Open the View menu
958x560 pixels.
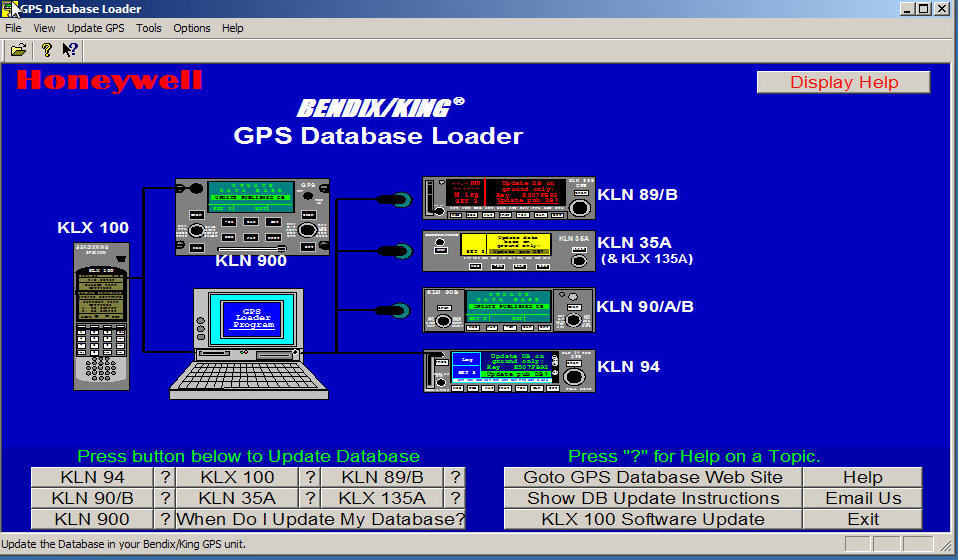coord(44,28)
